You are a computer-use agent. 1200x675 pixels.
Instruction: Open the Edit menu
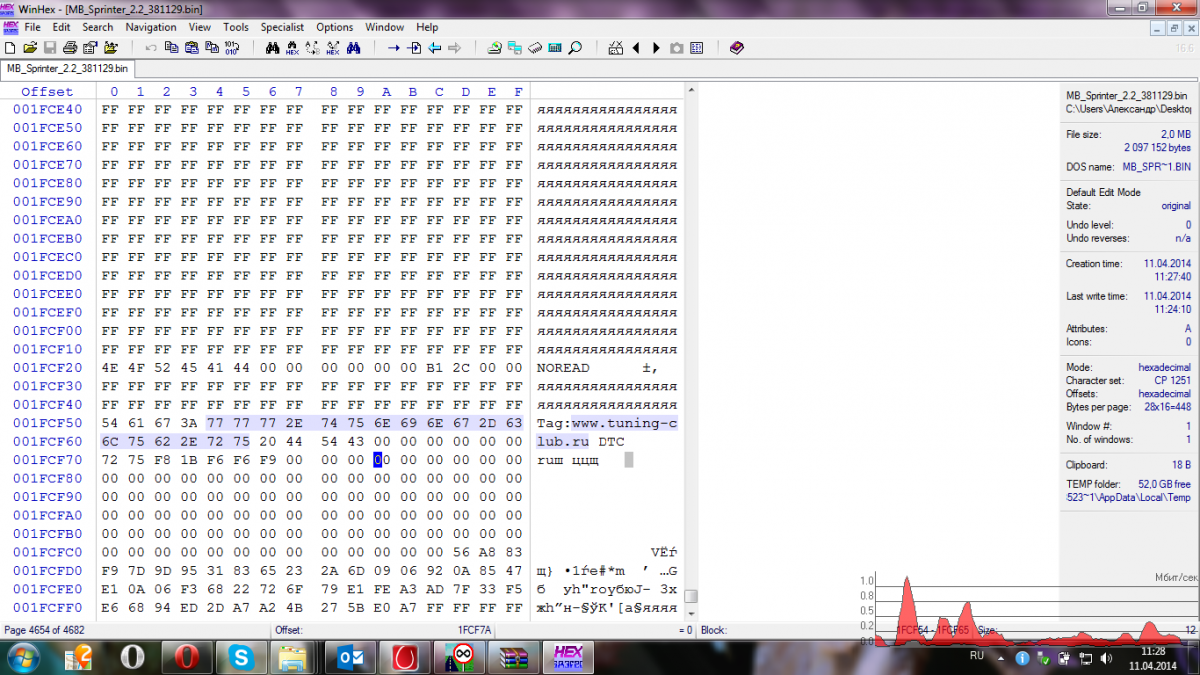(x=62, y=27)
